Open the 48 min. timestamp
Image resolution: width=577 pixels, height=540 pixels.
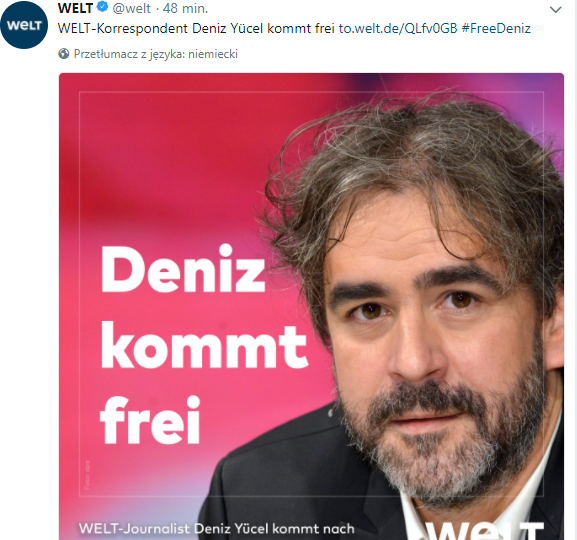185,8
